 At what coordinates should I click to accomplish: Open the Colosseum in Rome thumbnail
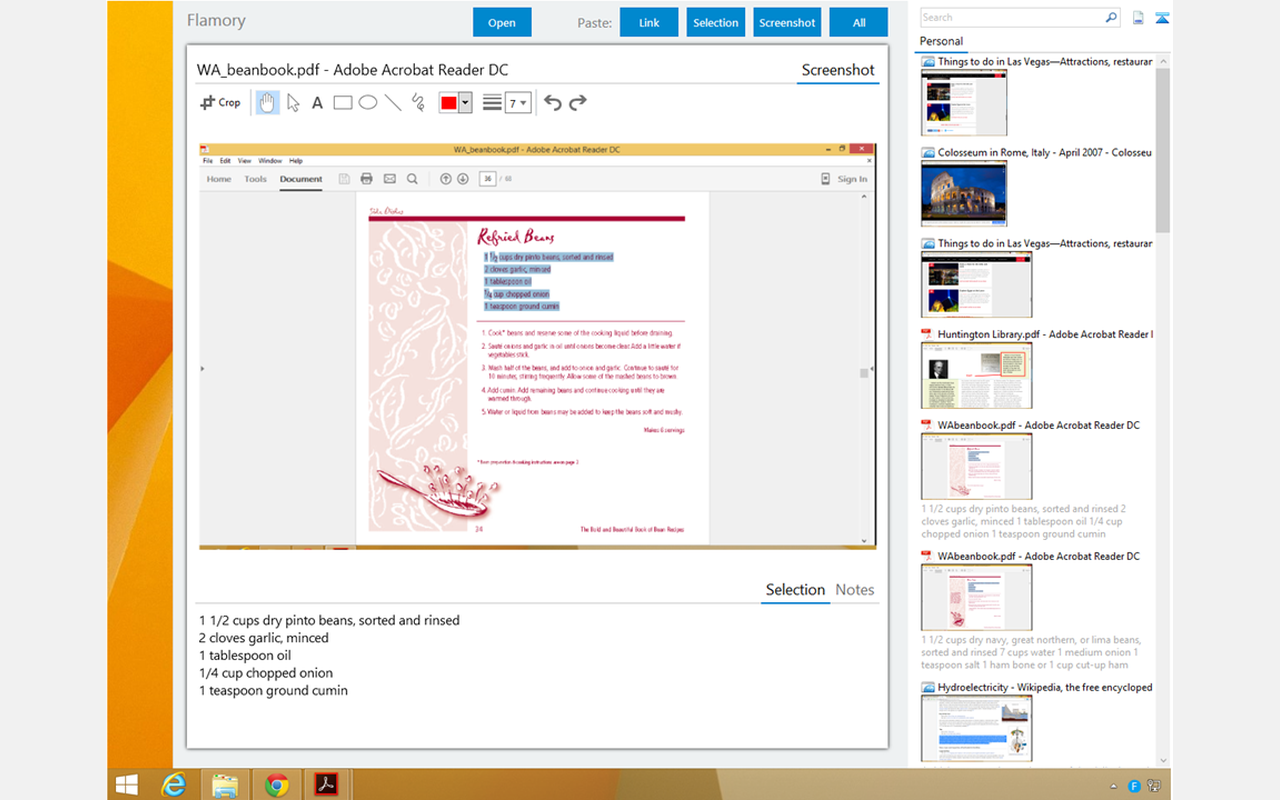pos(964,193)
